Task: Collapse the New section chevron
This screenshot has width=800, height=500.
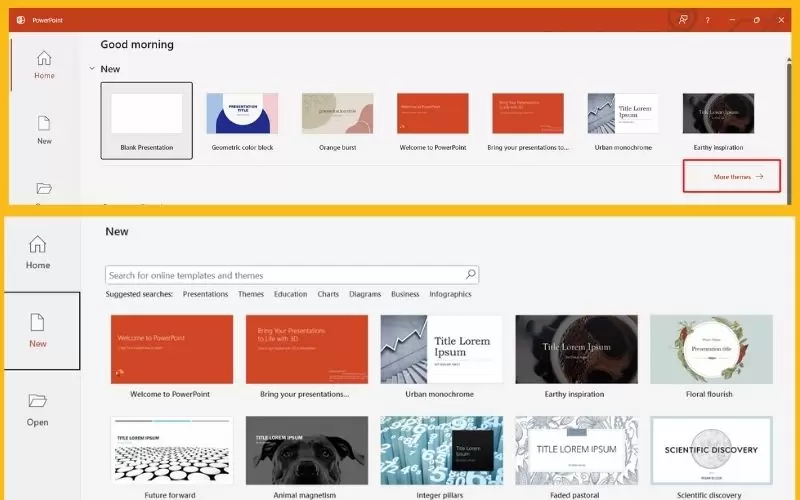Action: coord(92,68)
